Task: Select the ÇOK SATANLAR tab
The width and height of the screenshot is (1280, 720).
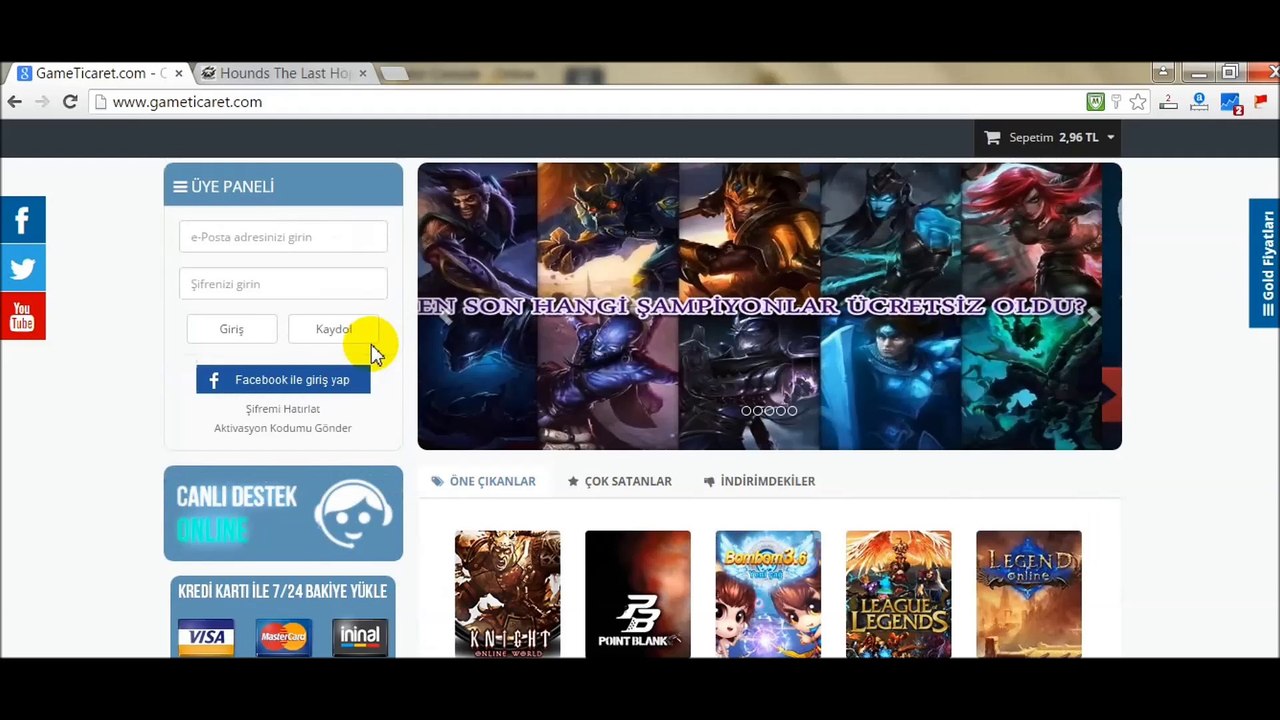Action: pos(620,481)
